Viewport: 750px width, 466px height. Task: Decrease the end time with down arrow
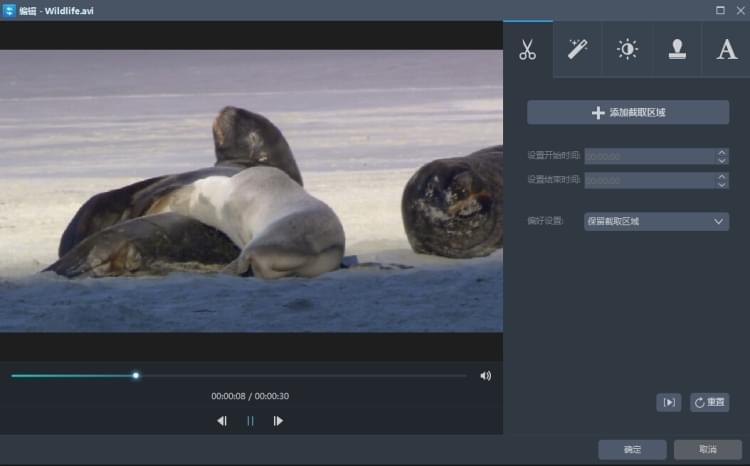(722, 185)
